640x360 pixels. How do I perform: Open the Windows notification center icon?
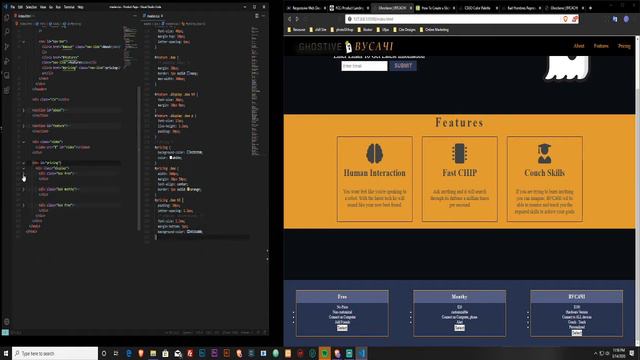(x=632, y=353)
